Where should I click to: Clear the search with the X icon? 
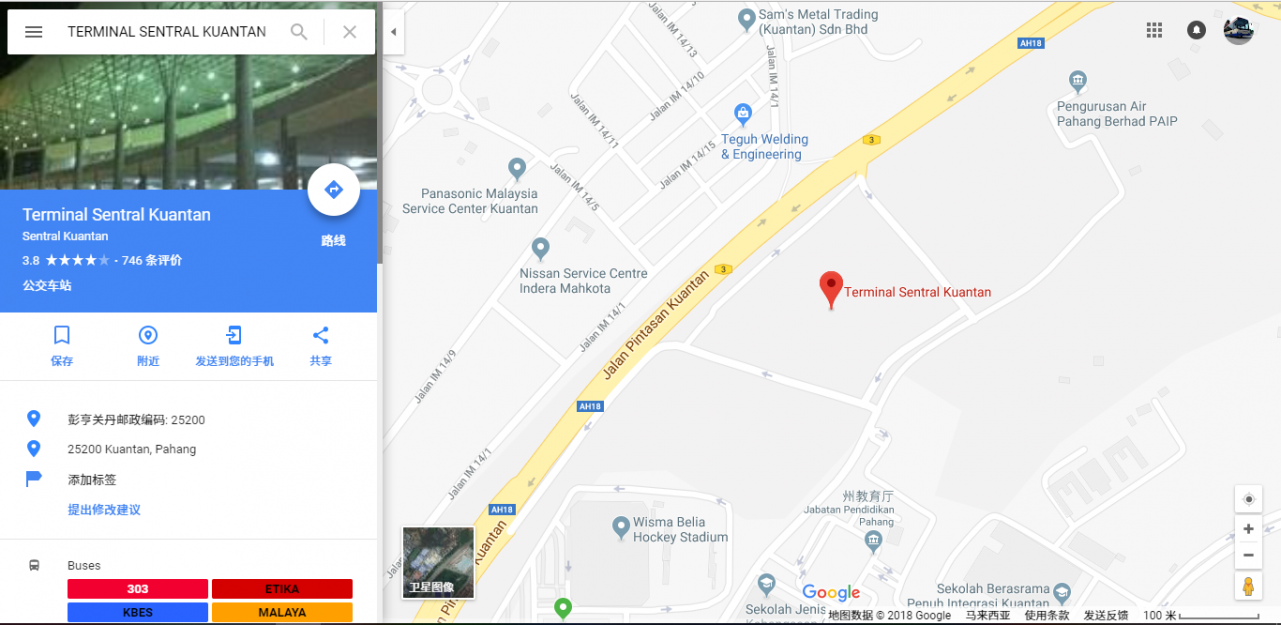click(x=349, y=32)
